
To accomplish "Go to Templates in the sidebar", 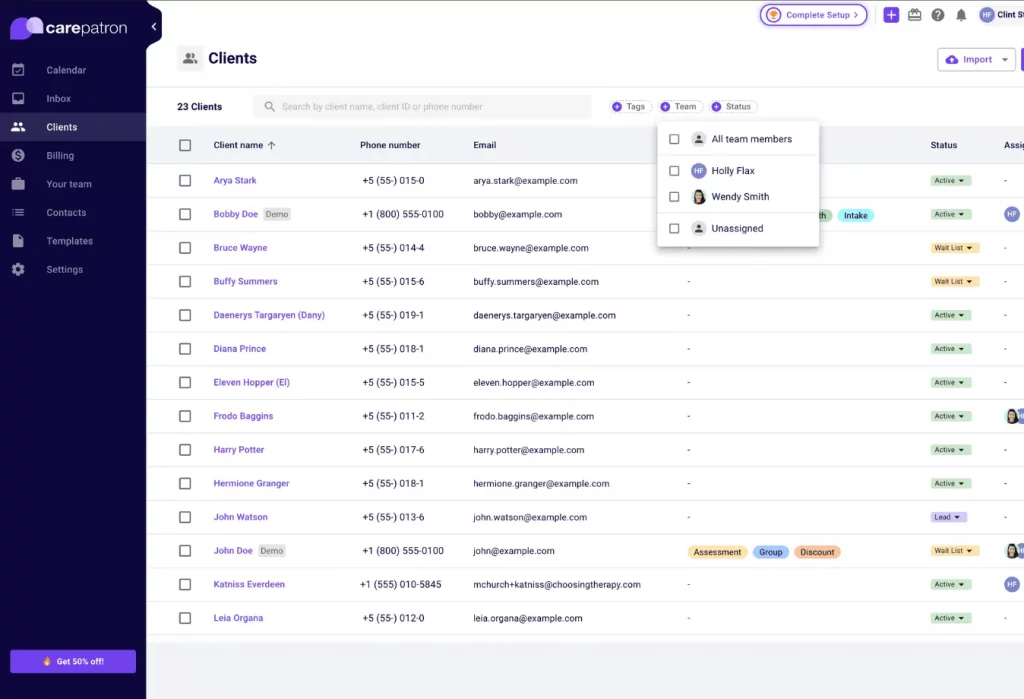I will pos(69,241).
